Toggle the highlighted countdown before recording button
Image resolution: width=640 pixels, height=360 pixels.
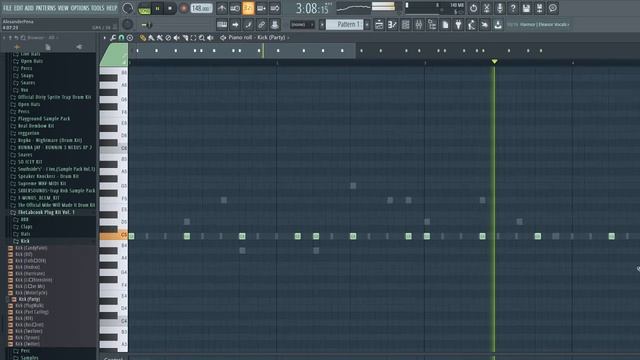(x=248, y=8)
